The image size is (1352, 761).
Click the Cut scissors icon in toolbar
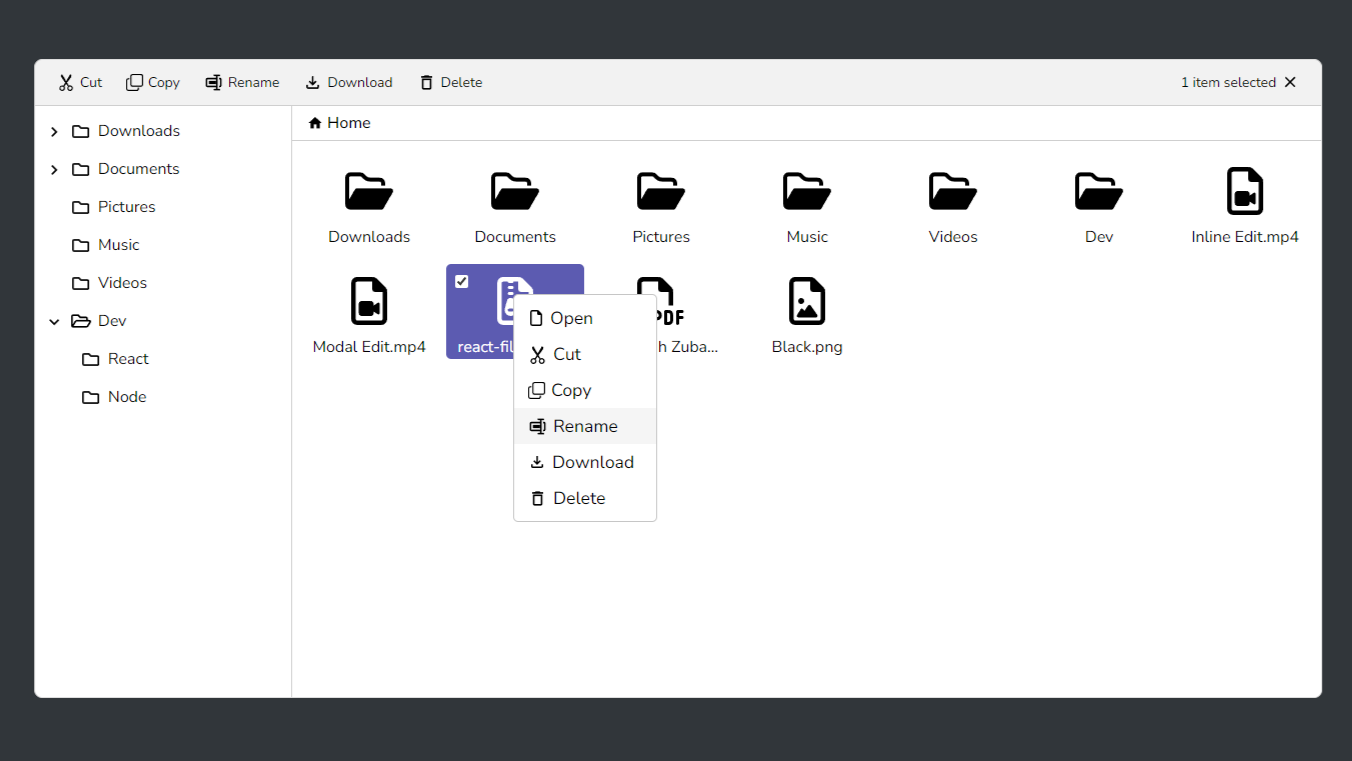pyautogui.click(x=66, y=83)
